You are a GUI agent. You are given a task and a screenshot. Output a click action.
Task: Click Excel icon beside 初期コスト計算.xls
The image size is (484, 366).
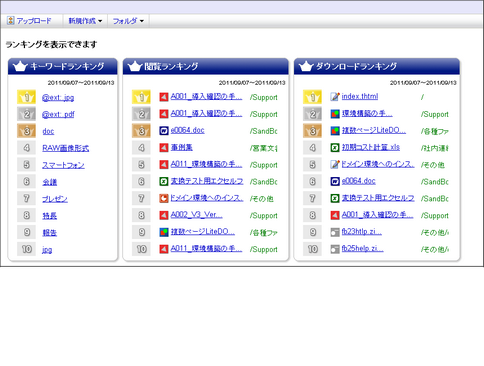(x=335, y=148)
